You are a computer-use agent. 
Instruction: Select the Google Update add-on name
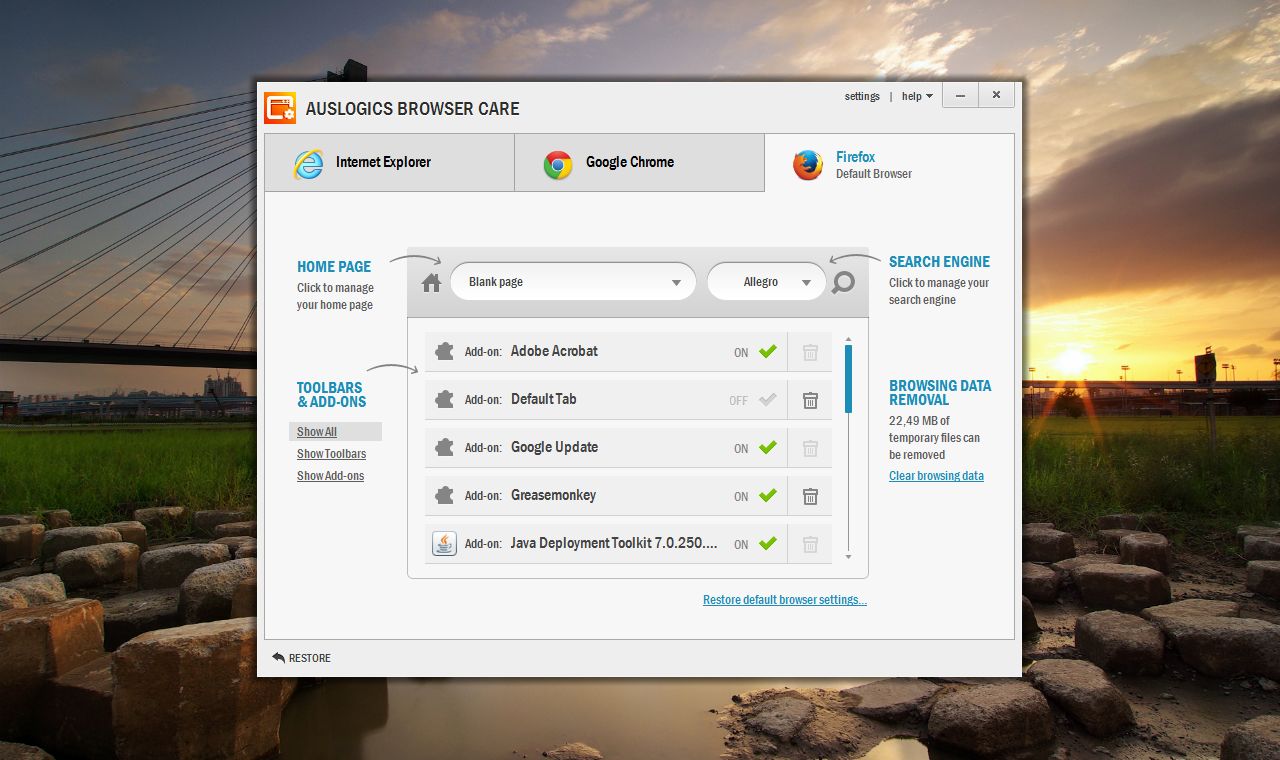pyautogui.click(x=554, y=447)
